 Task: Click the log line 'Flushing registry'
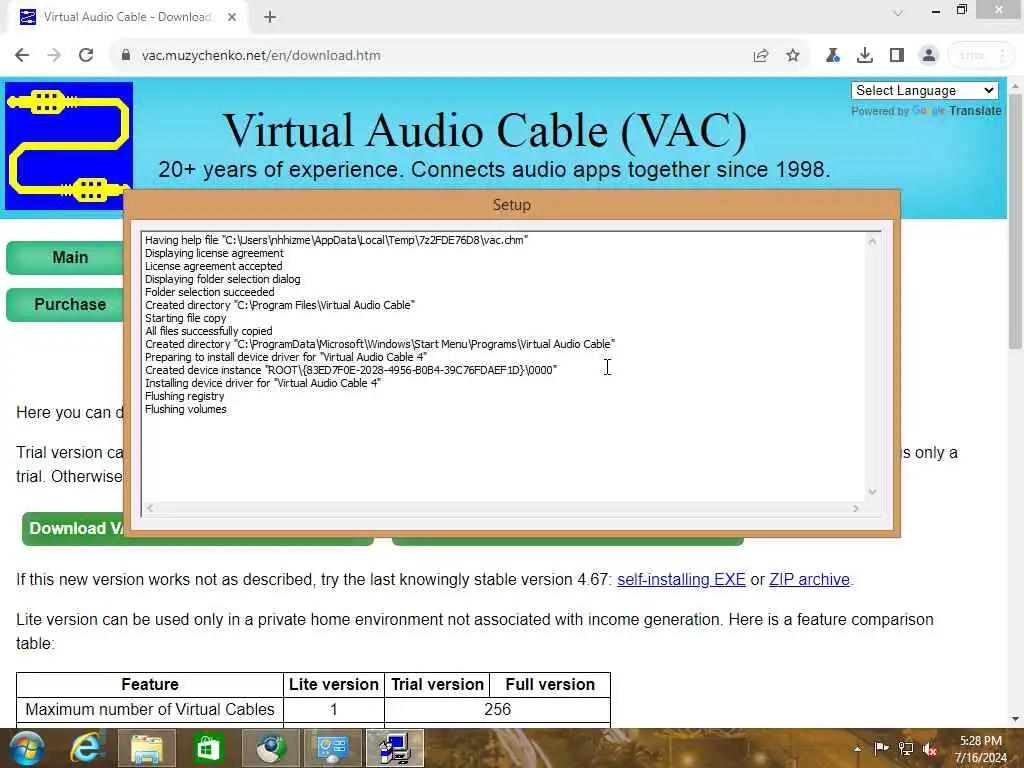pos(184,396)
